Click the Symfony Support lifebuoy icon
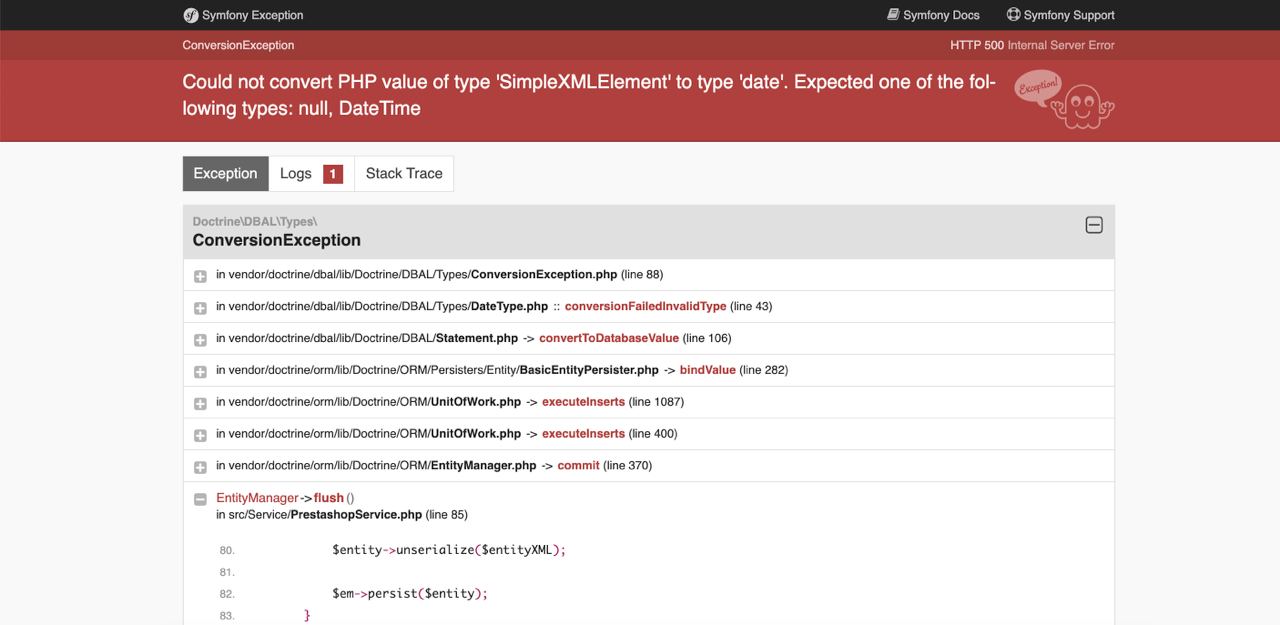The width and height of the screenshot is (1280, 625). (x=1013, y=15)
